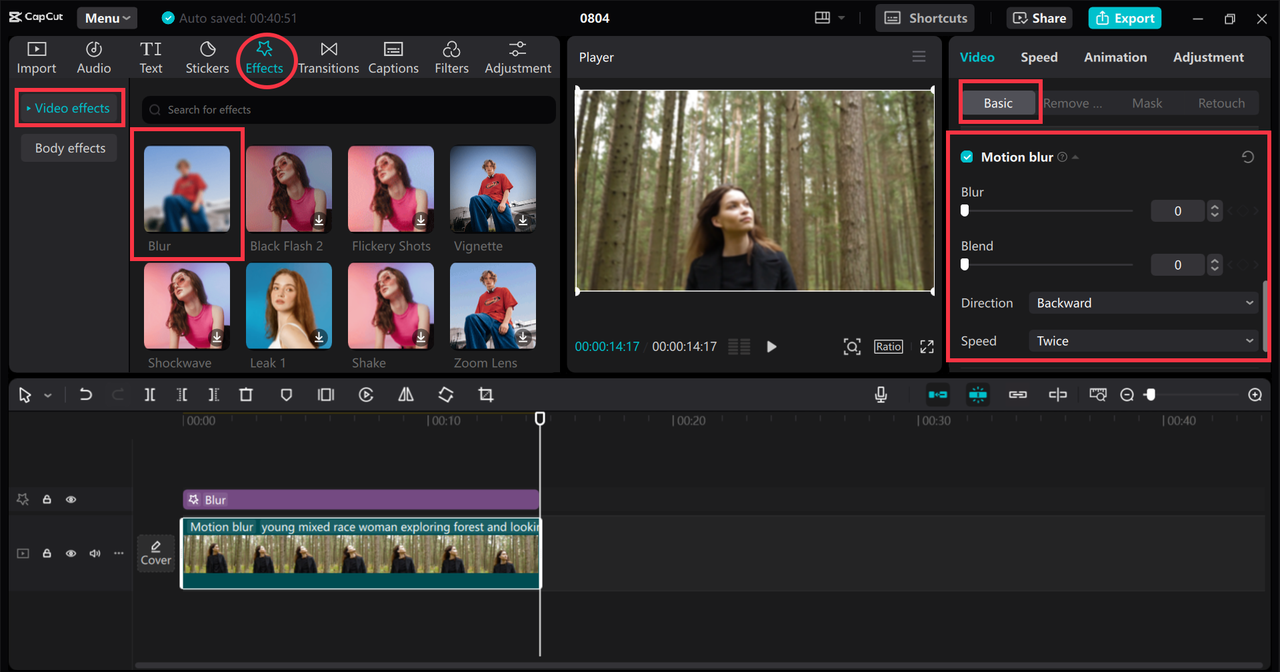This screenshot has width=1280, height=672.
Task: Click the fullscreen player icon
Action: (927, 346)
